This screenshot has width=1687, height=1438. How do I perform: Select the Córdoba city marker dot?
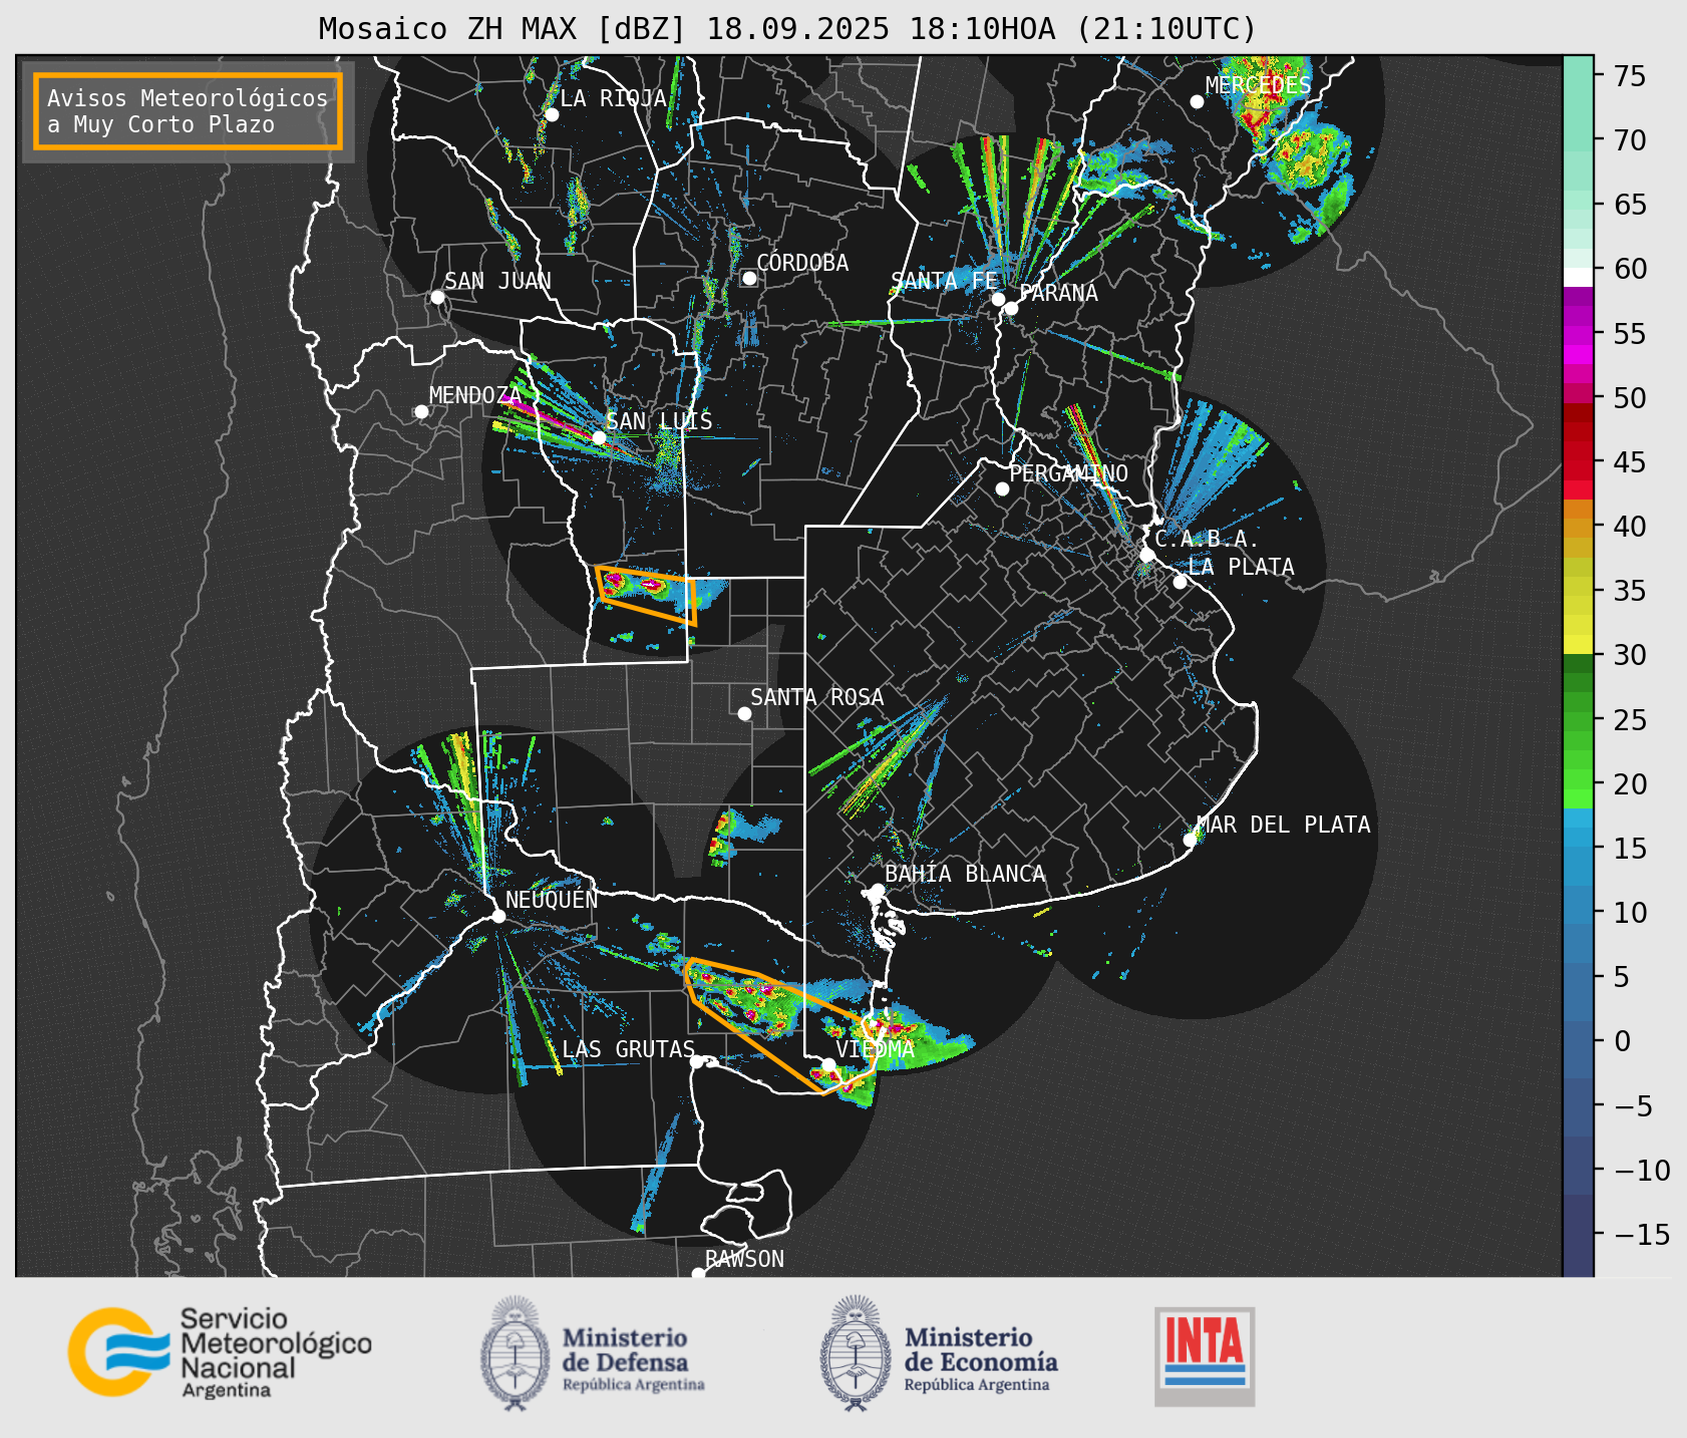(x=749, y=278)
